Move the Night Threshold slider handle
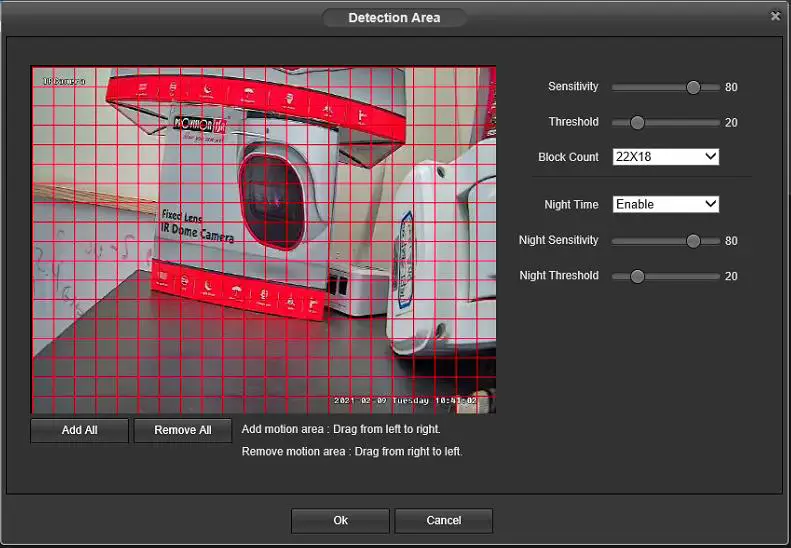The height and width of the screenshot is (548, 791). click(x=637, y=277)
